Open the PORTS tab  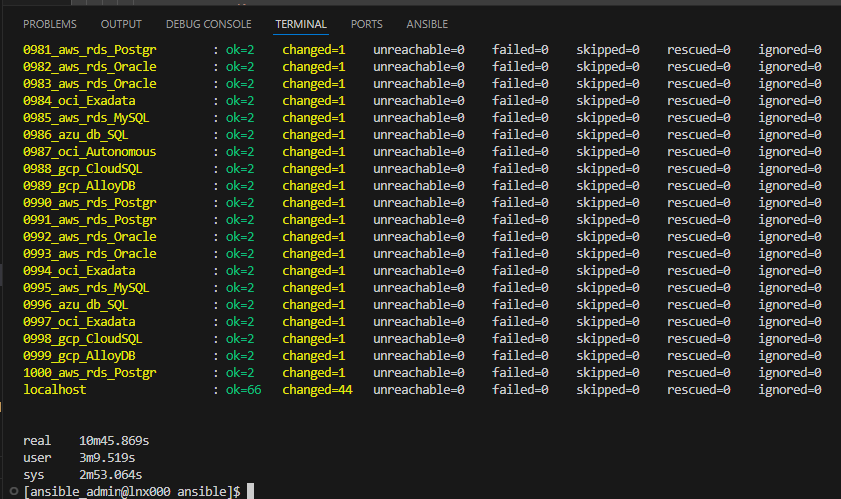click(366, 24)
